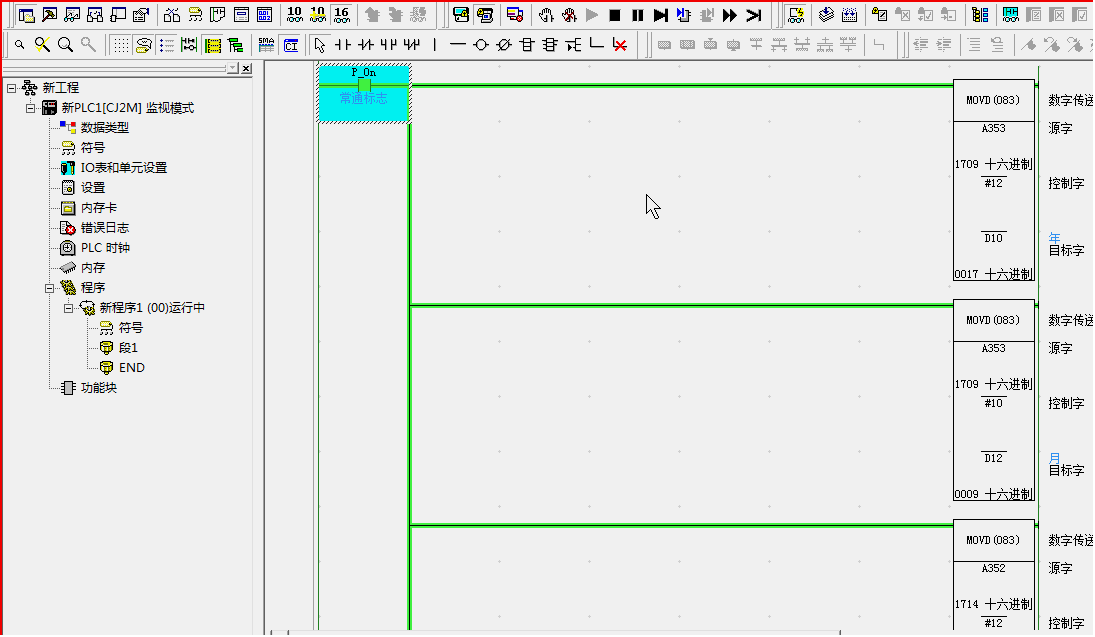Open PLC 时钟 in project tree
Screen dimensions: 1095x637
105,248
